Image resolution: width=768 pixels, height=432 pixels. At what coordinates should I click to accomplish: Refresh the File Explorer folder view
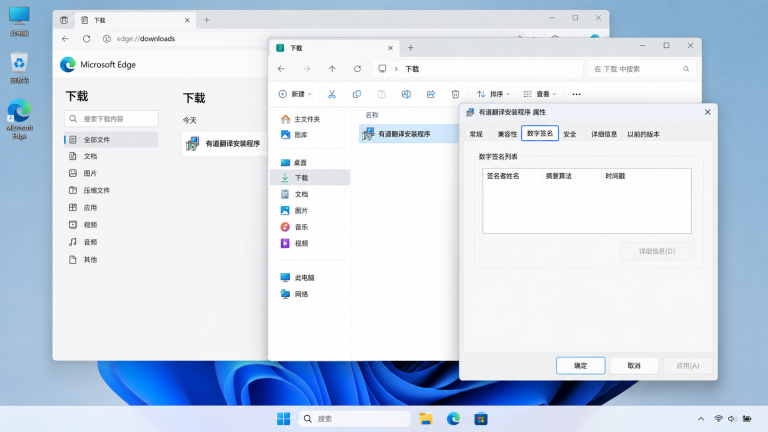click(357, 69)
